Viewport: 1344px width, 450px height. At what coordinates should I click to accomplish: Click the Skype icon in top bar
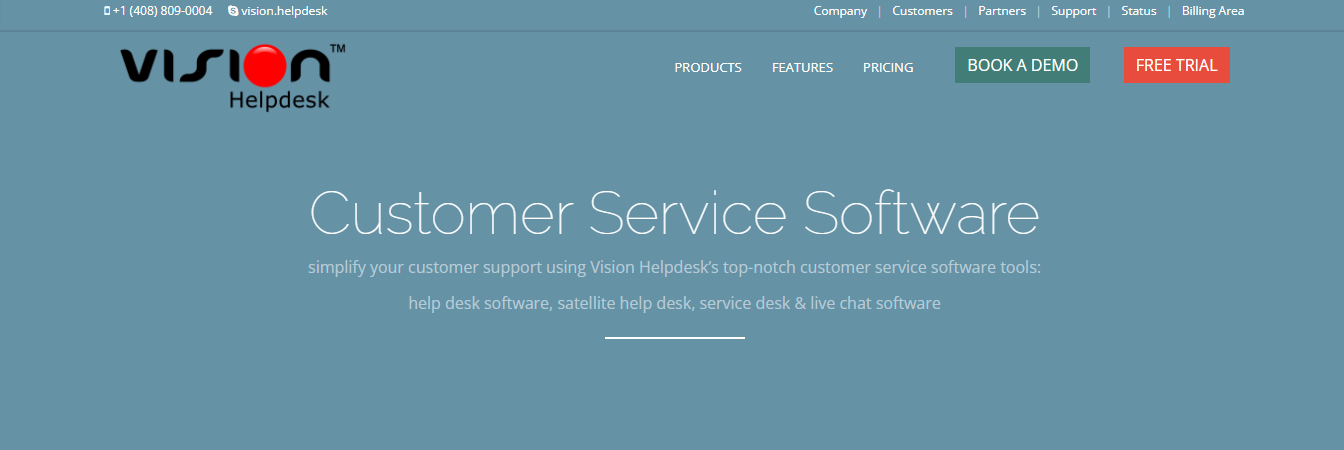click(233, 11)
